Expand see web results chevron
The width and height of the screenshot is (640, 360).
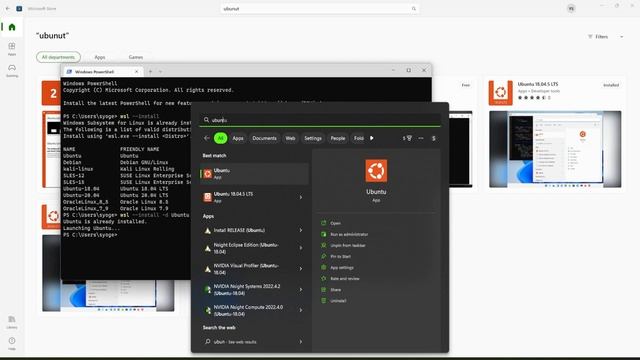[x=301, y=342]
